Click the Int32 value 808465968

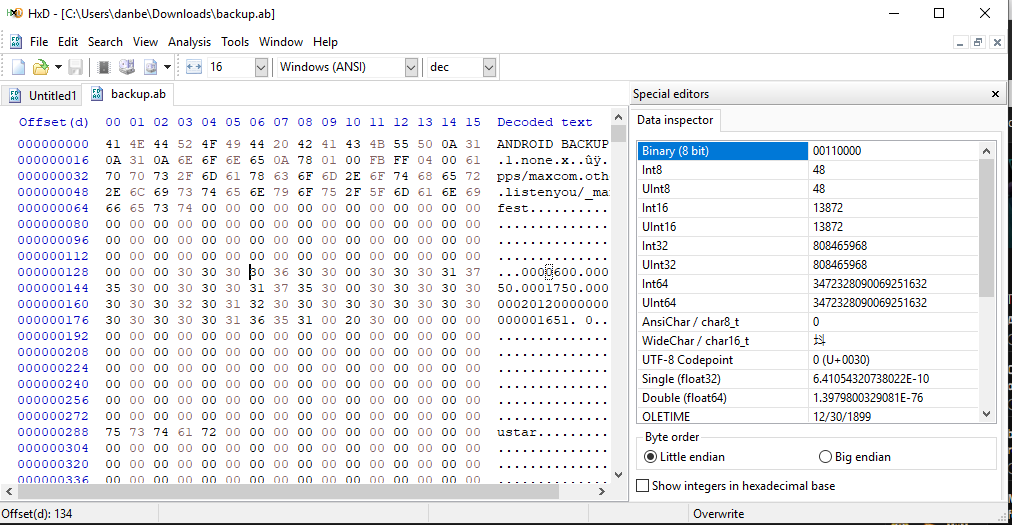(x=840, y=246)
